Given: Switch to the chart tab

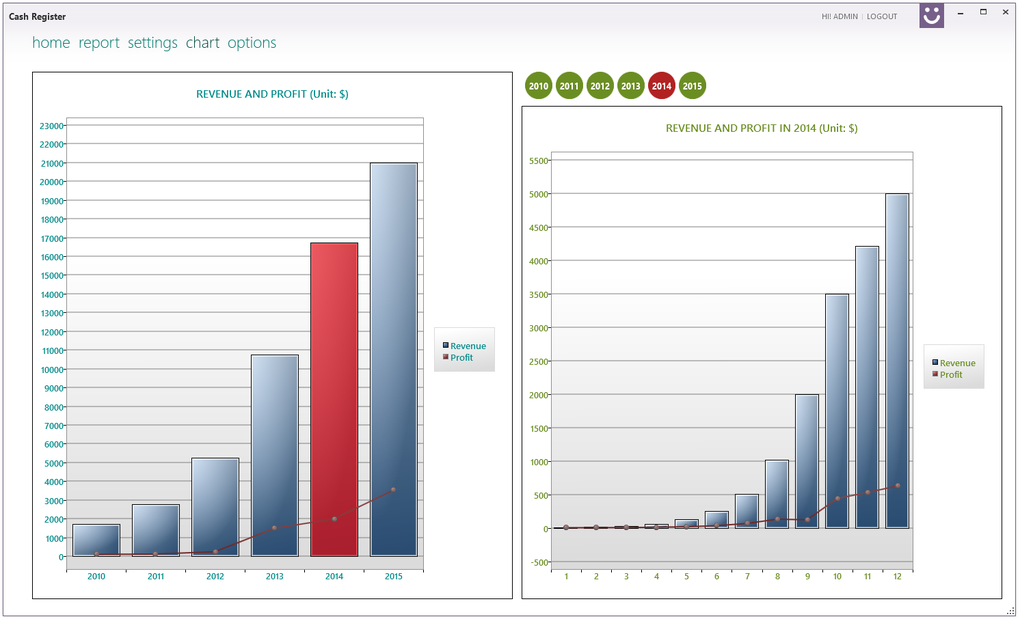Looking at the screenshot, I should click(202, 43).
